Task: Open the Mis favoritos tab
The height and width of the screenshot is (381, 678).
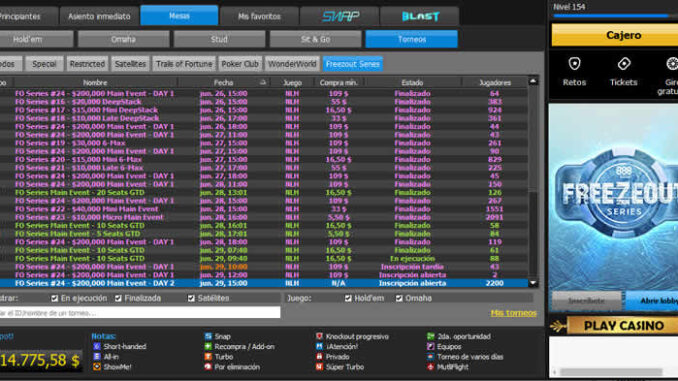Action: (x=259, y=16)
